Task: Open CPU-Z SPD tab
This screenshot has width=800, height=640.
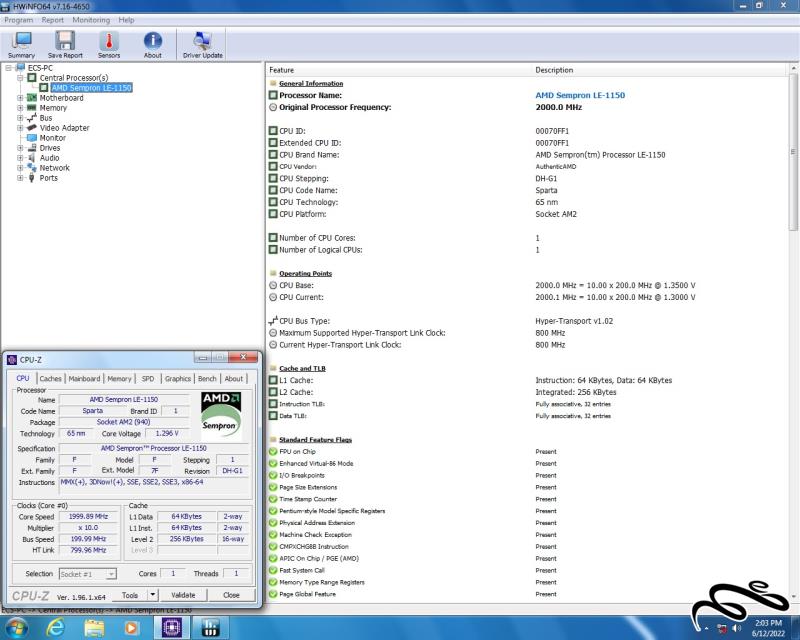Action: click(148, 378)
